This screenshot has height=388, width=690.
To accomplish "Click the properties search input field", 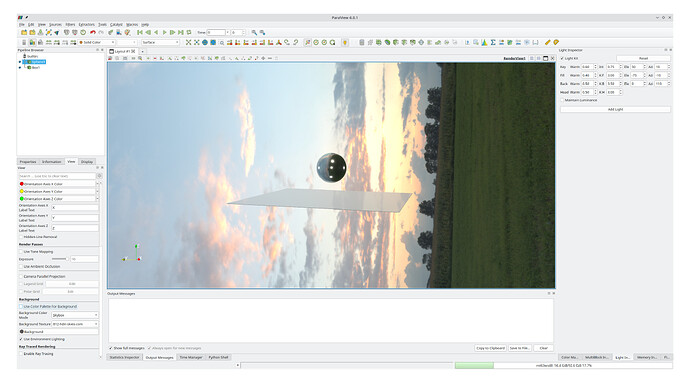I will point(57,176).
